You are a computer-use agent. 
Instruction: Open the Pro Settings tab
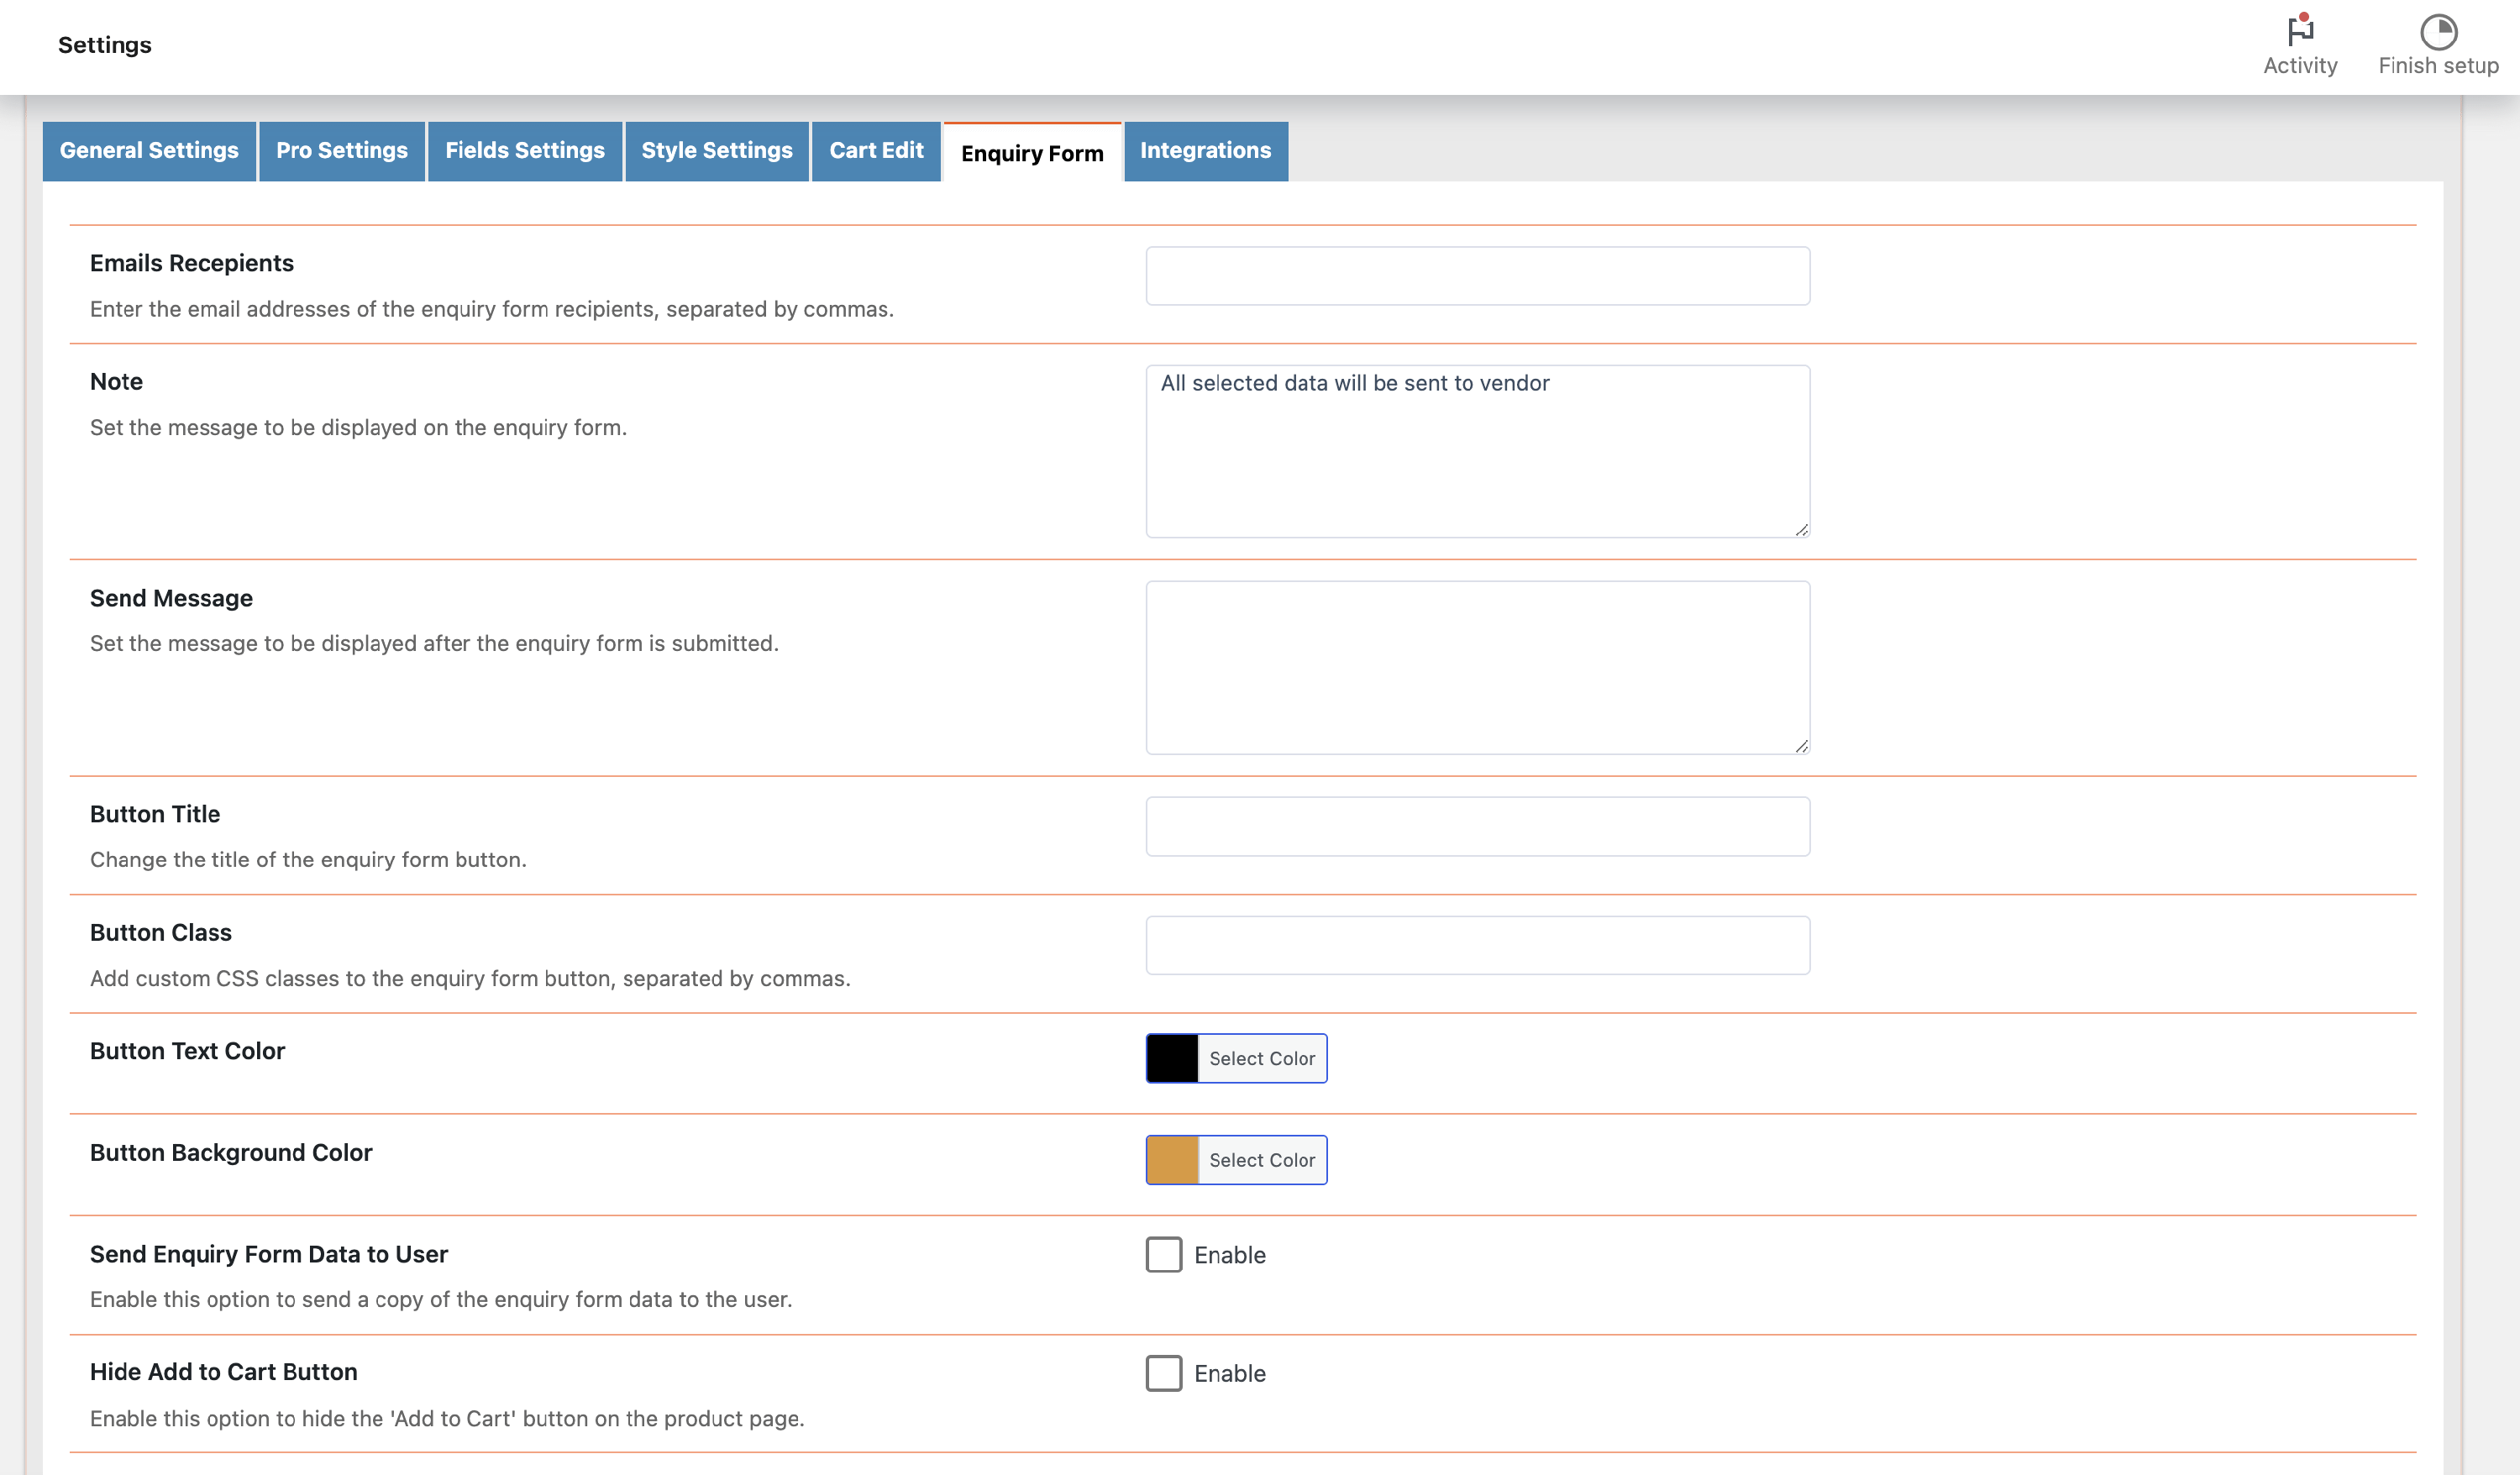(341, 151)
